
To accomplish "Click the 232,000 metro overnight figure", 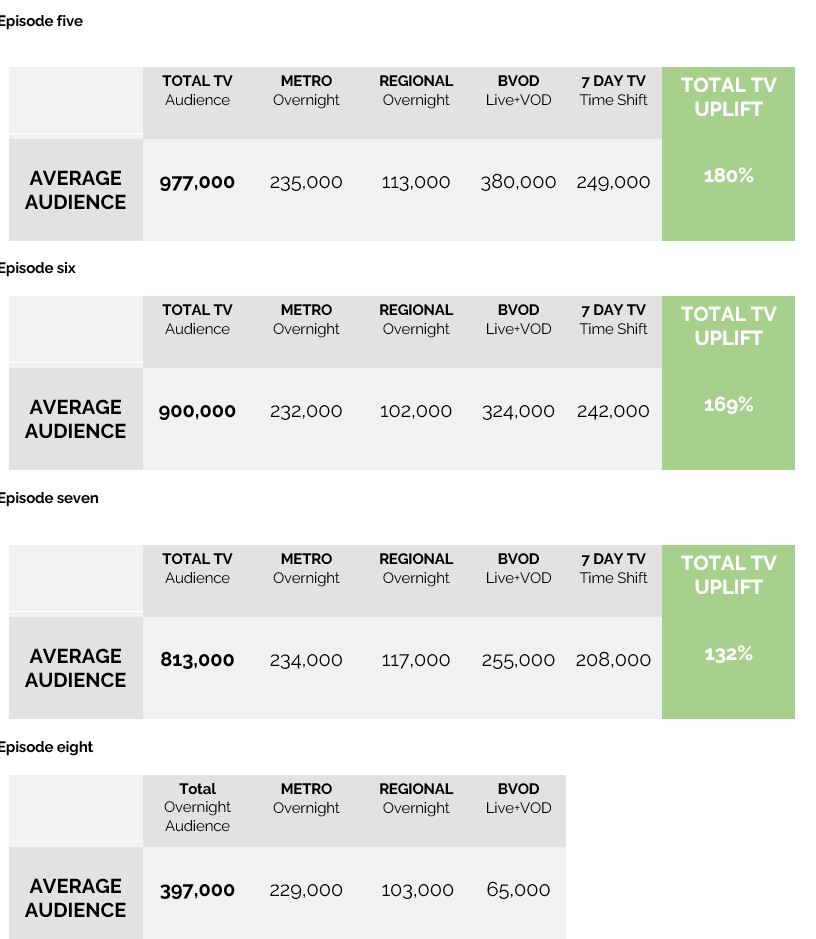I will 306,411.
